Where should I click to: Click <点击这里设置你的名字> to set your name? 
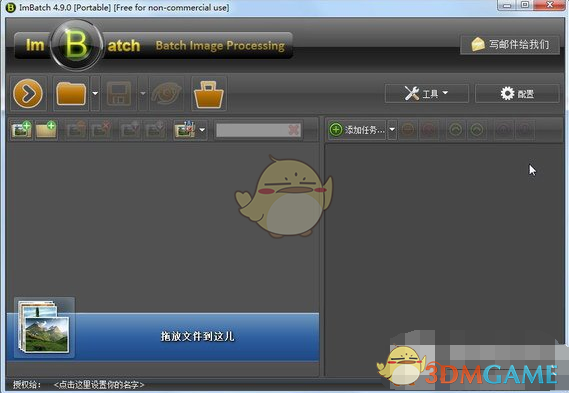pyautogui.click(x=99, y=384)
